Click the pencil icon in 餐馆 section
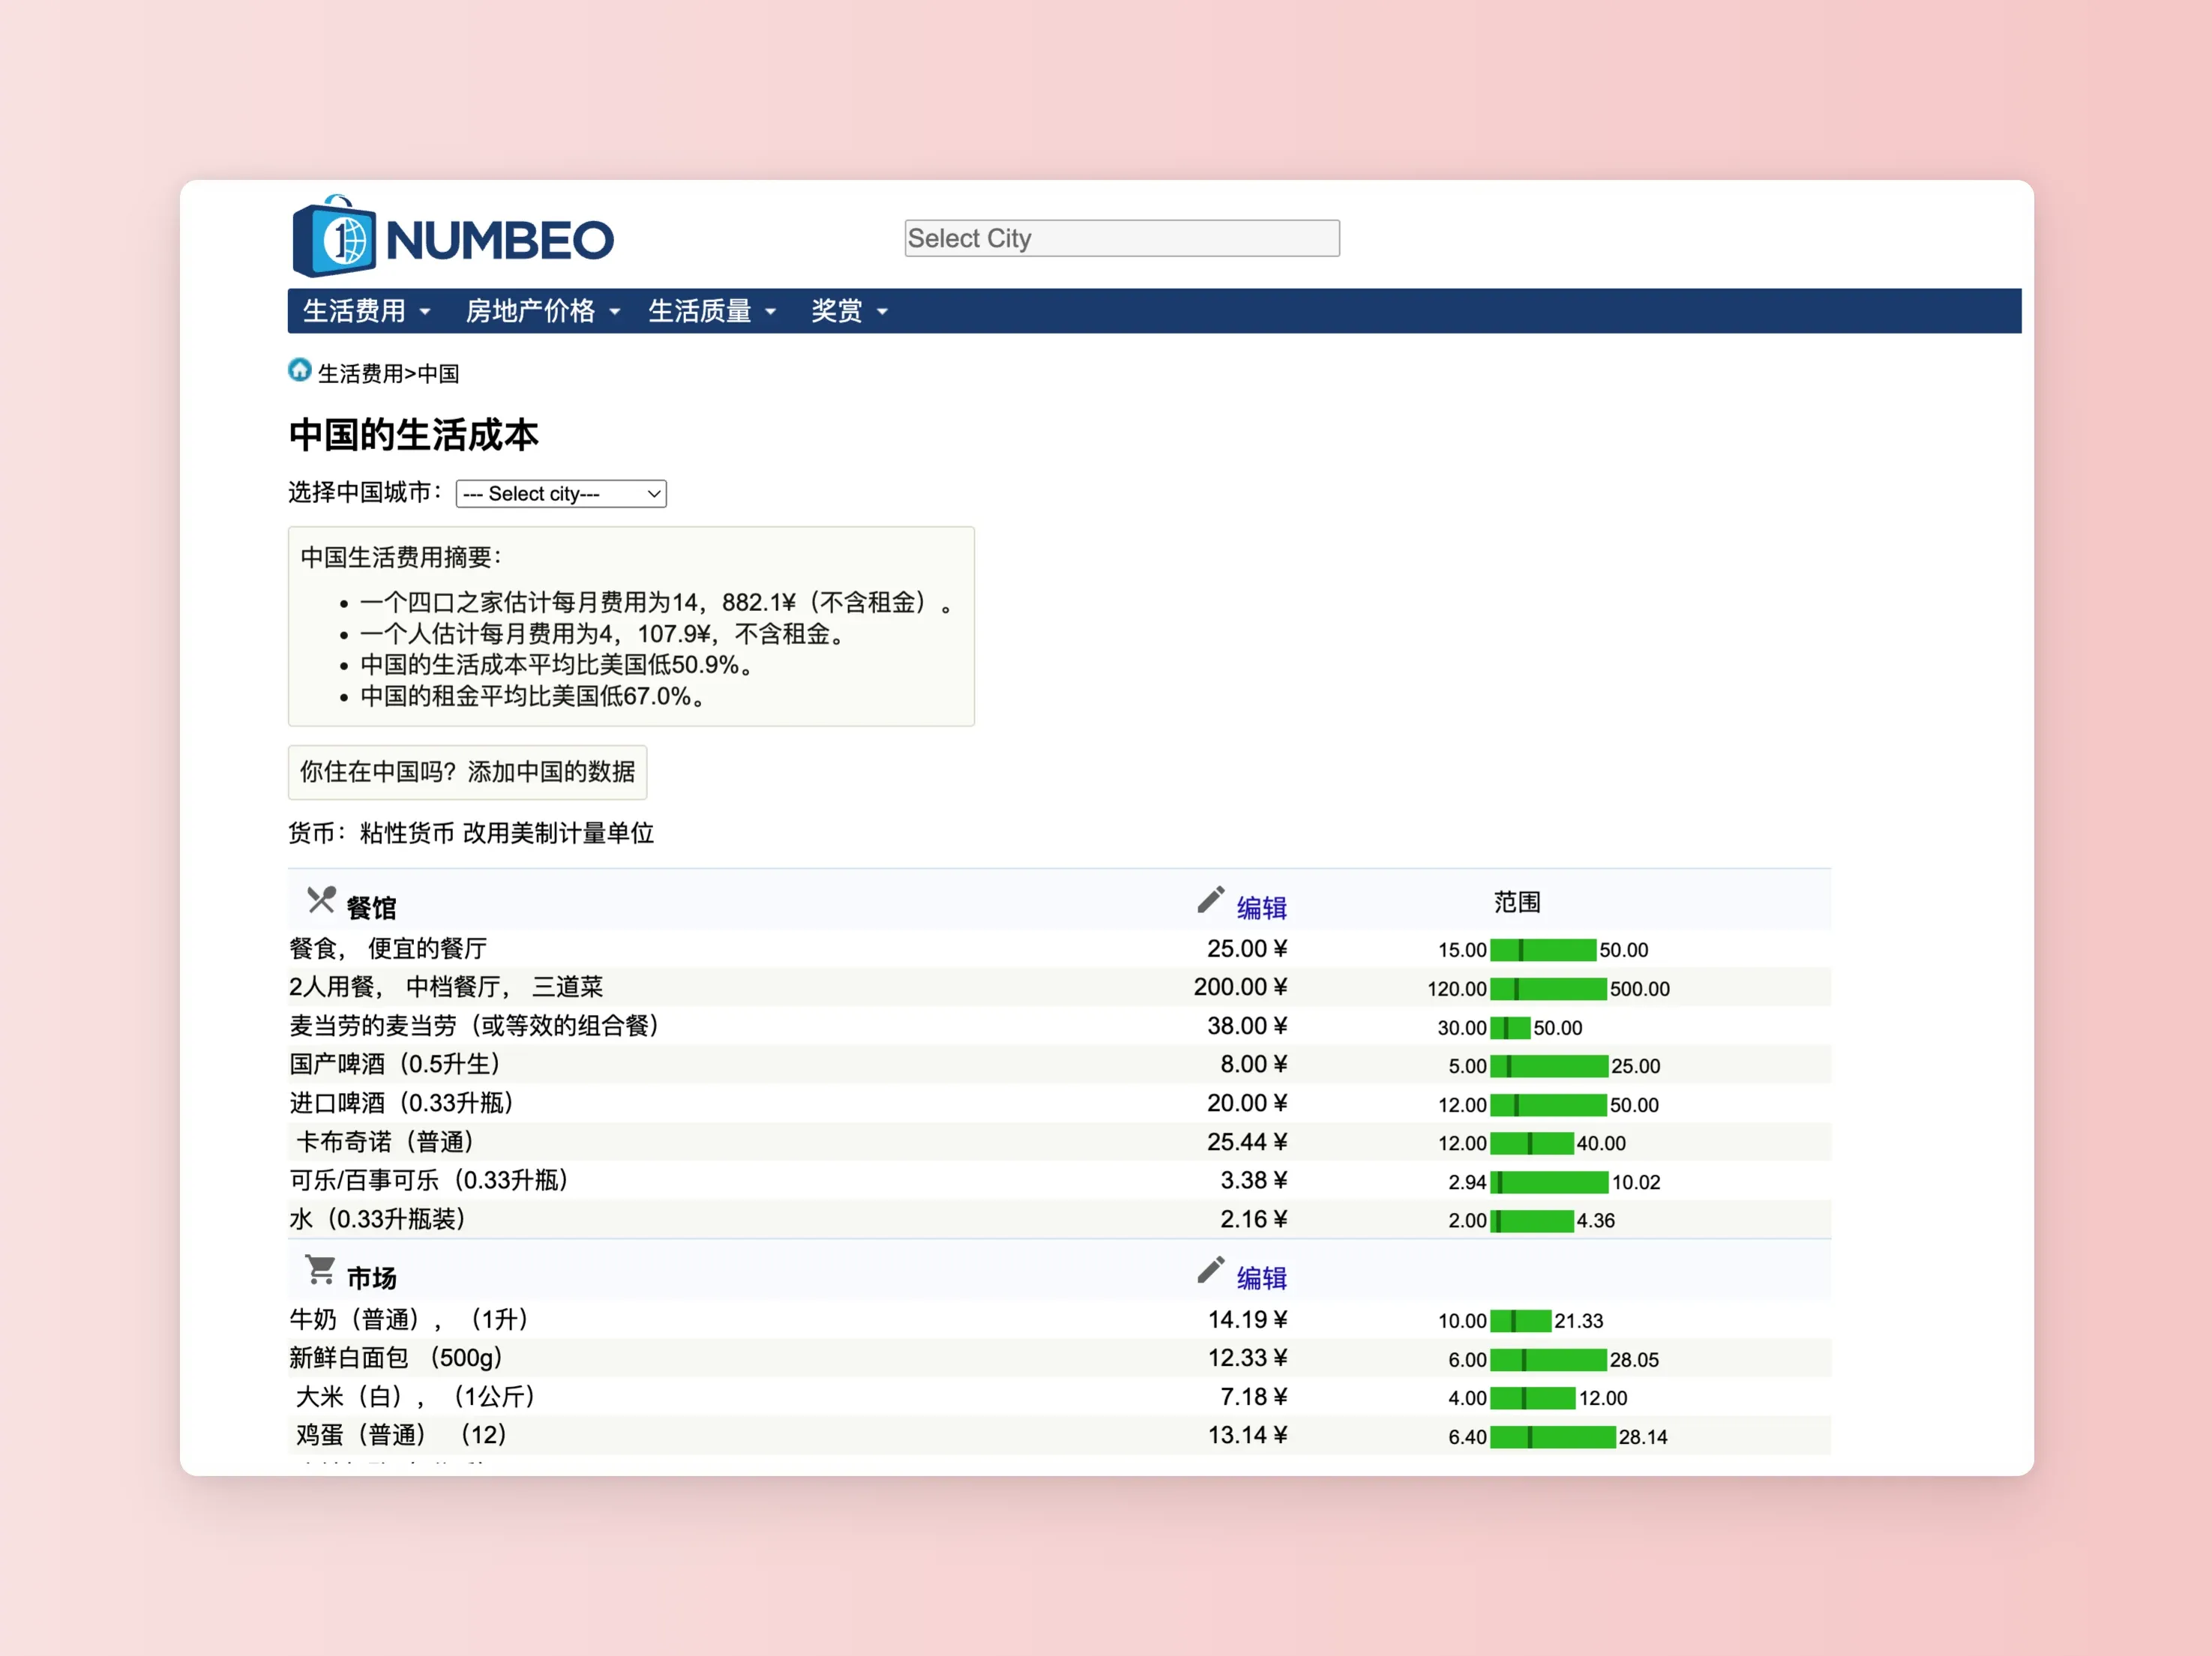The width and height of the screenshot is (2212, 1656). click(x=1210, y=901)
